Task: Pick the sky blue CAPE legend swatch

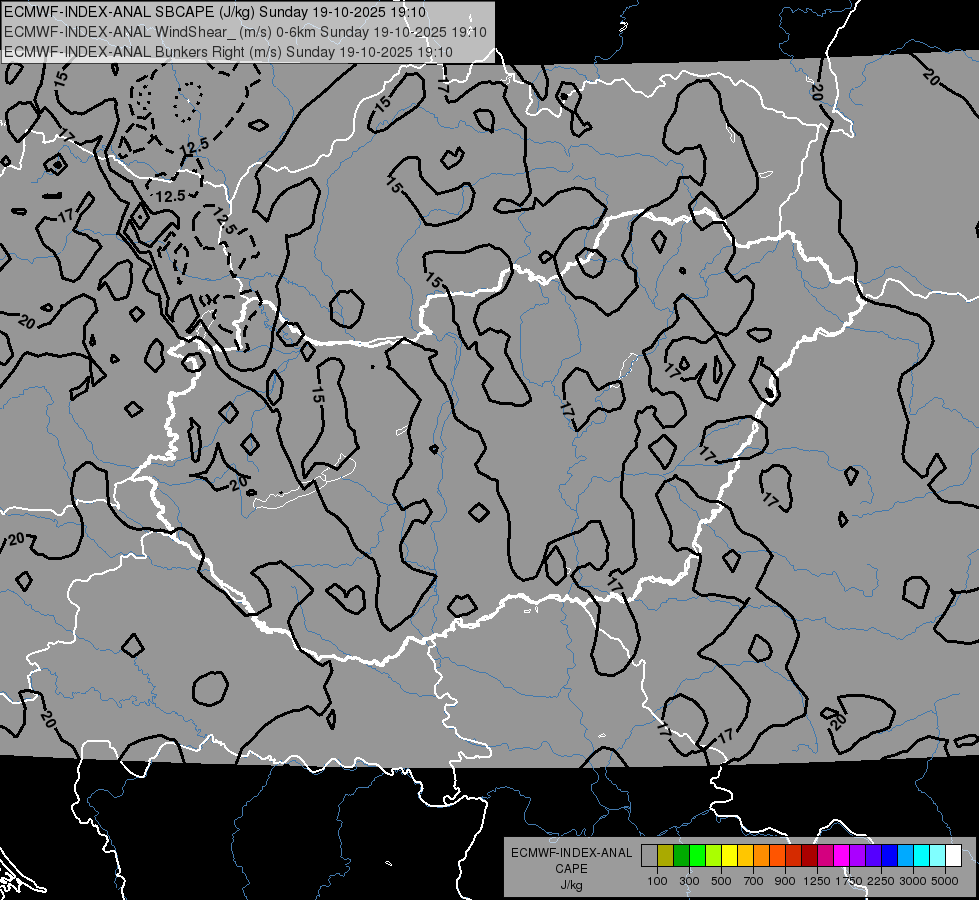Action: (905, 856)
